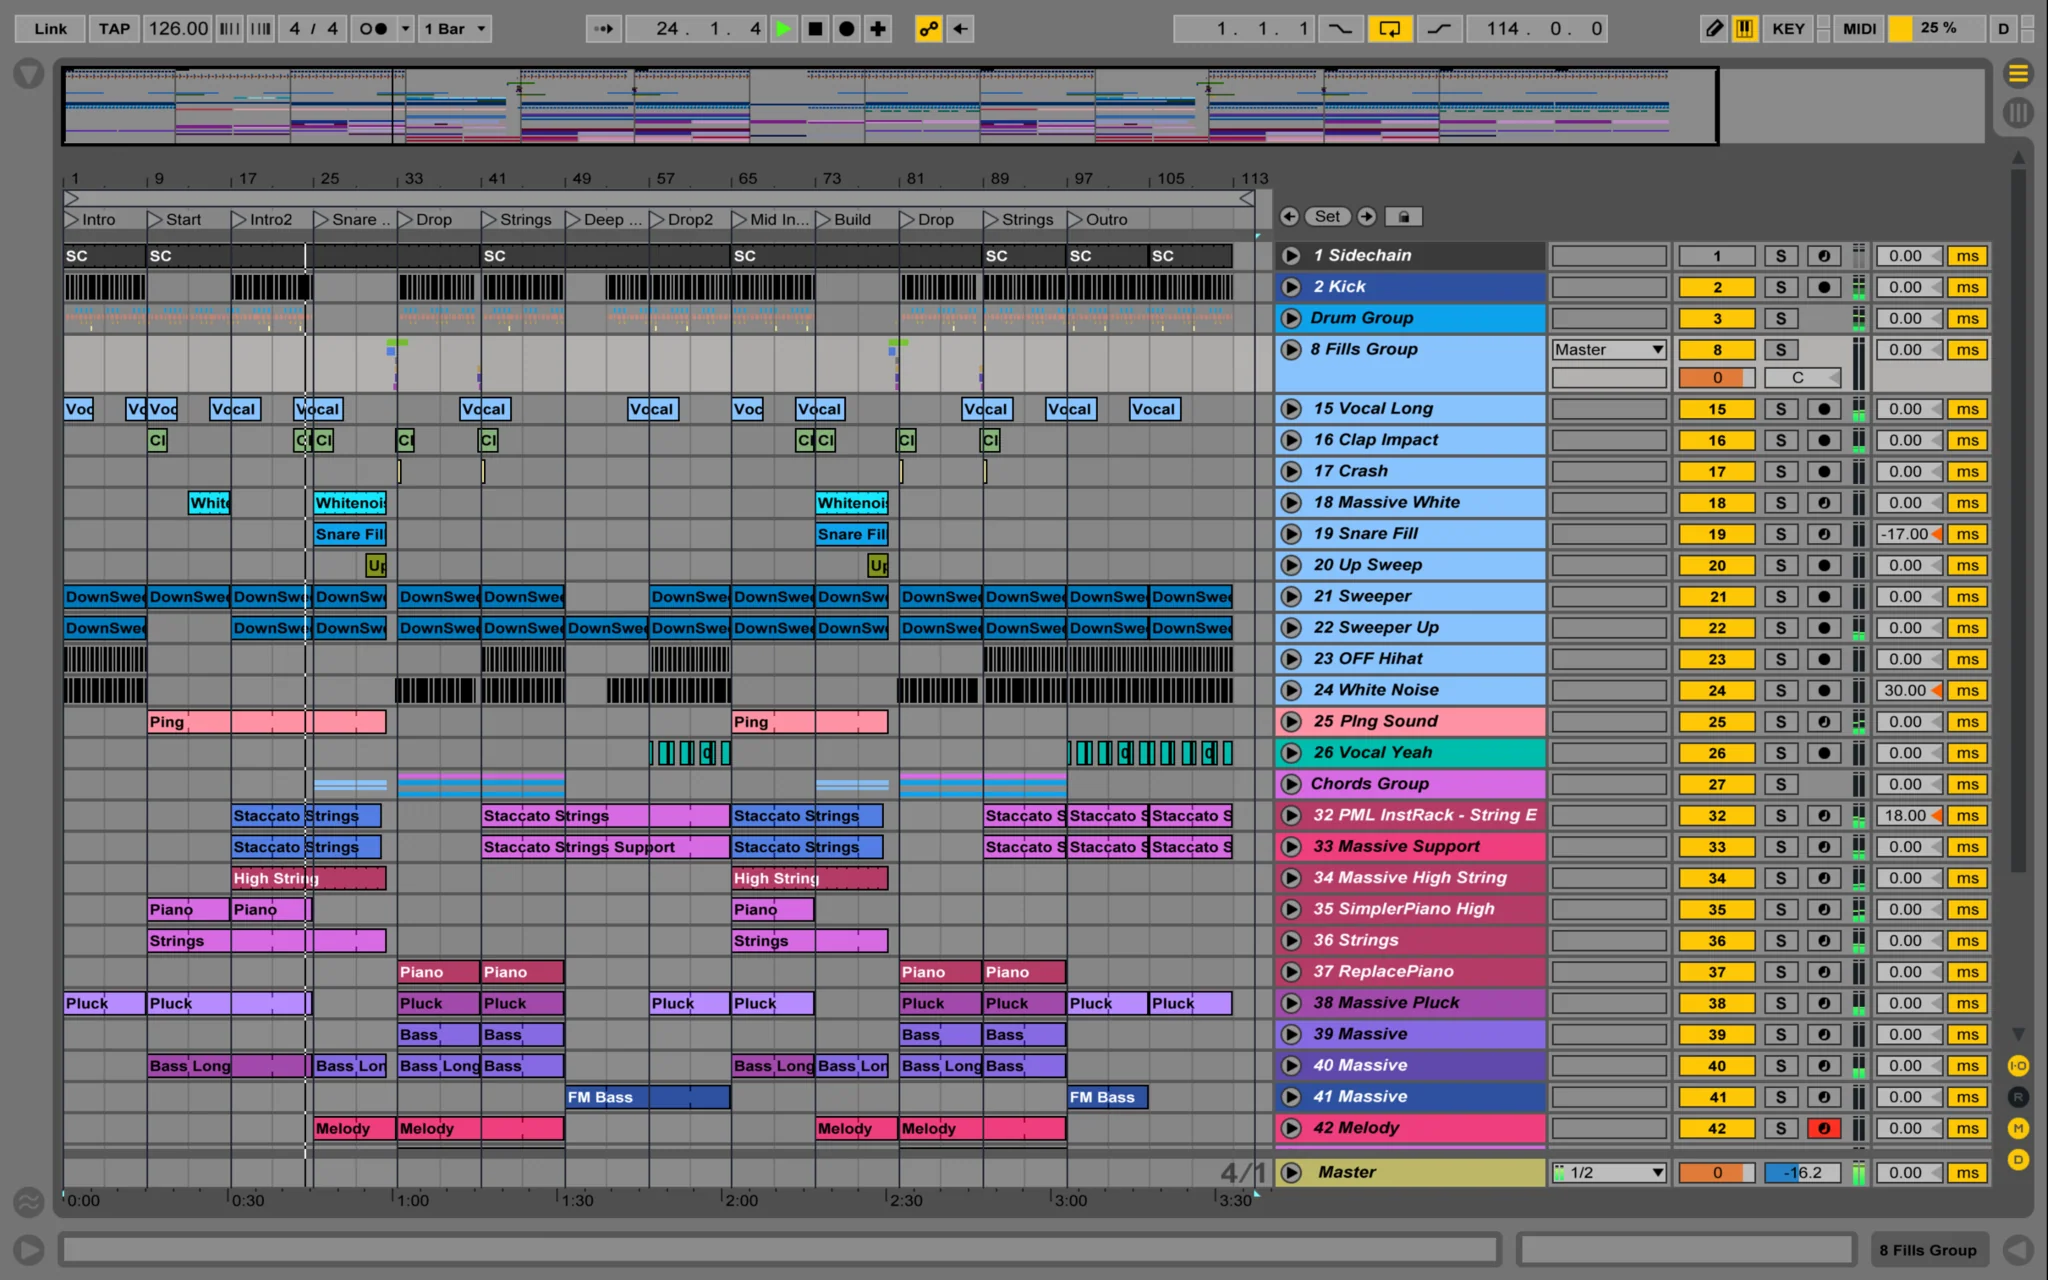2048x1280 pixels.
Task: Solo the 2 Kick track
Action: point(1780,287)
